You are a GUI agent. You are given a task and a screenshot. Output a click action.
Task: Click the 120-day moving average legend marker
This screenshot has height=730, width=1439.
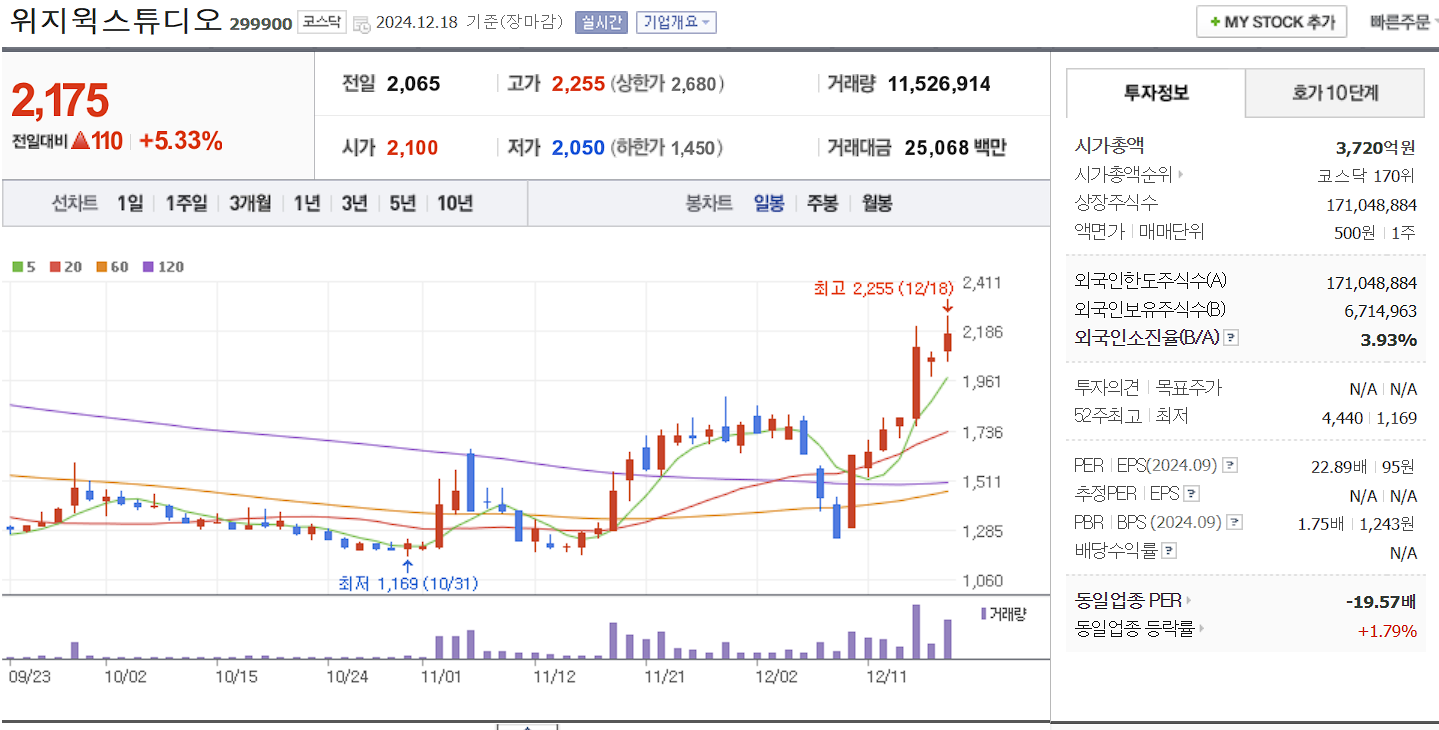(149, 267)
